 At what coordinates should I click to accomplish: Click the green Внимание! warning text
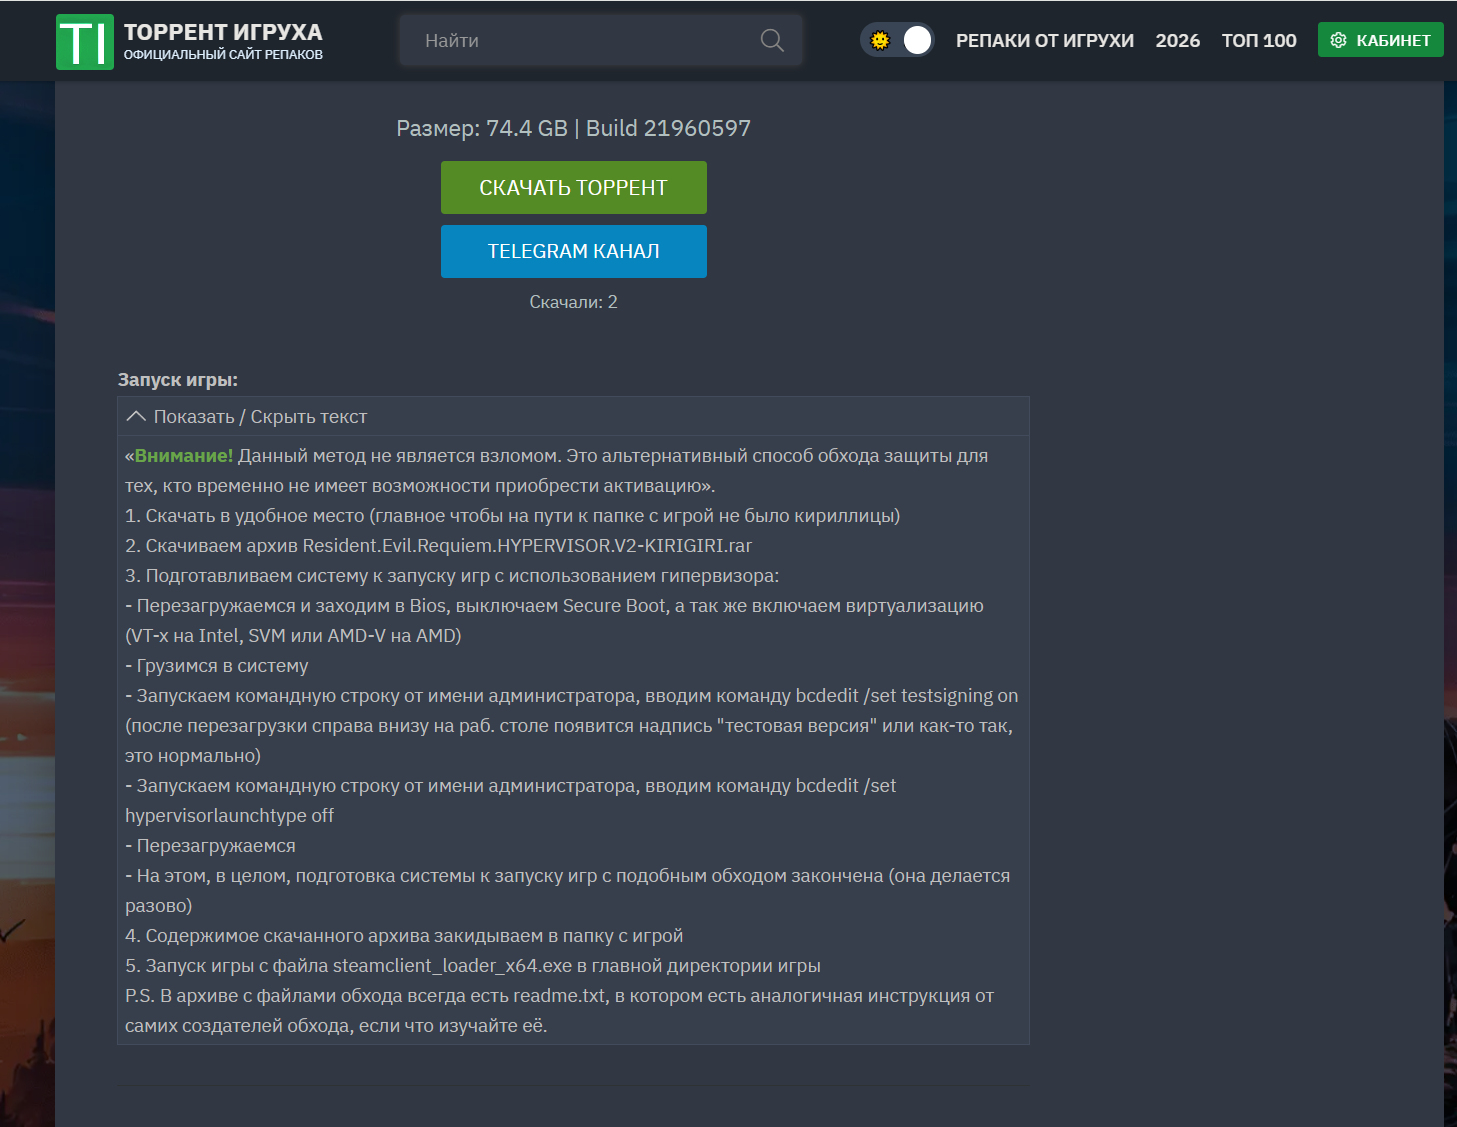183,456
